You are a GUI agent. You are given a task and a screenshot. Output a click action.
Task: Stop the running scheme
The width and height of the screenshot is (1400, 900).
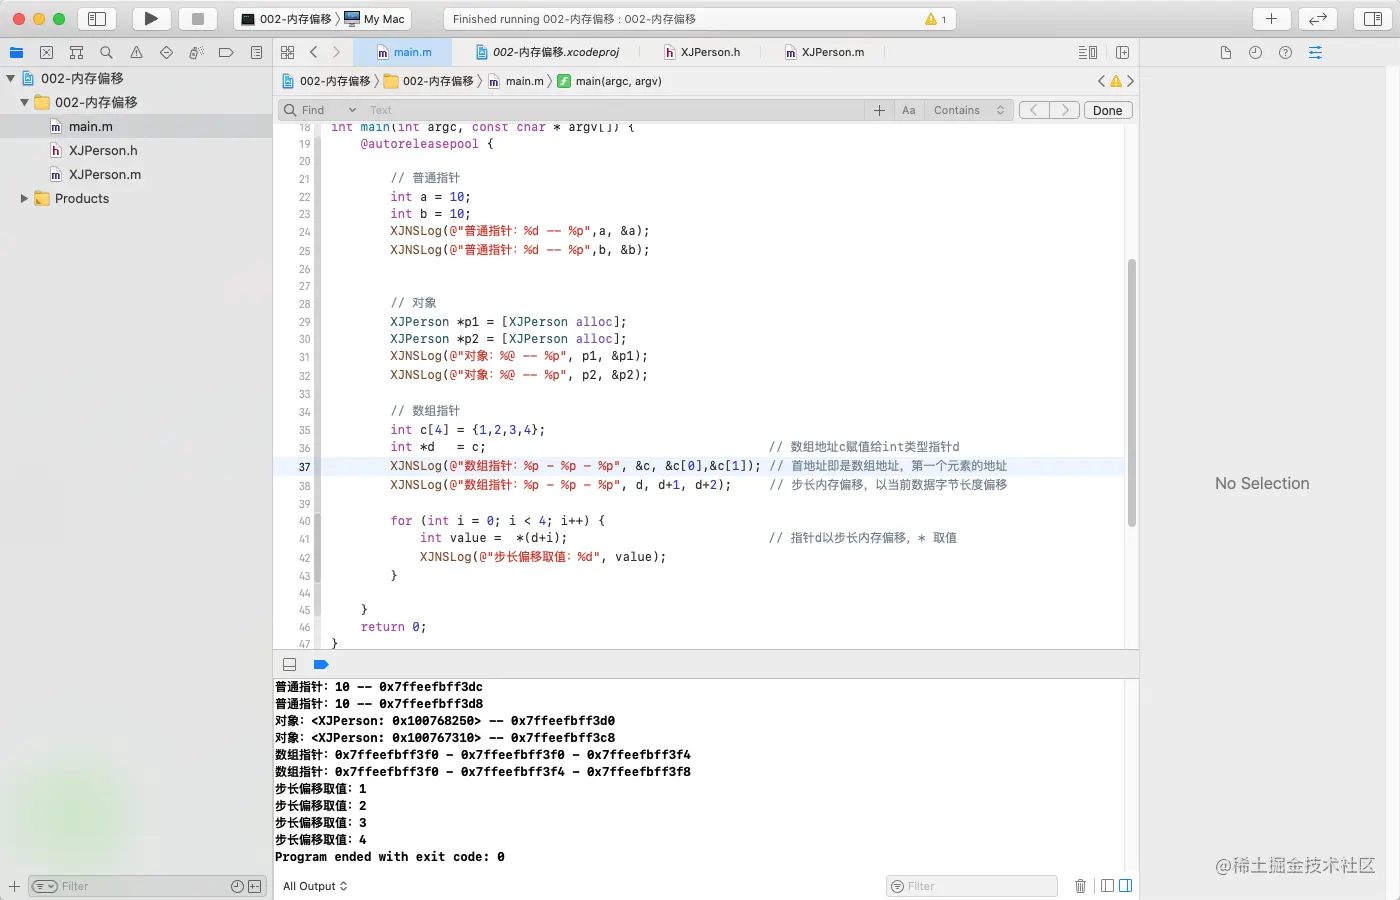point(198,19)
